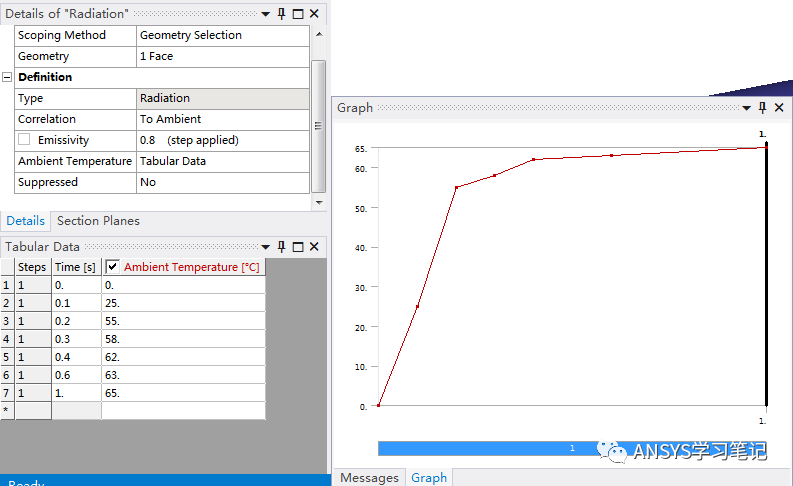
Task: Toggle Ambient Temperature column checkbox
Action: 113,267
